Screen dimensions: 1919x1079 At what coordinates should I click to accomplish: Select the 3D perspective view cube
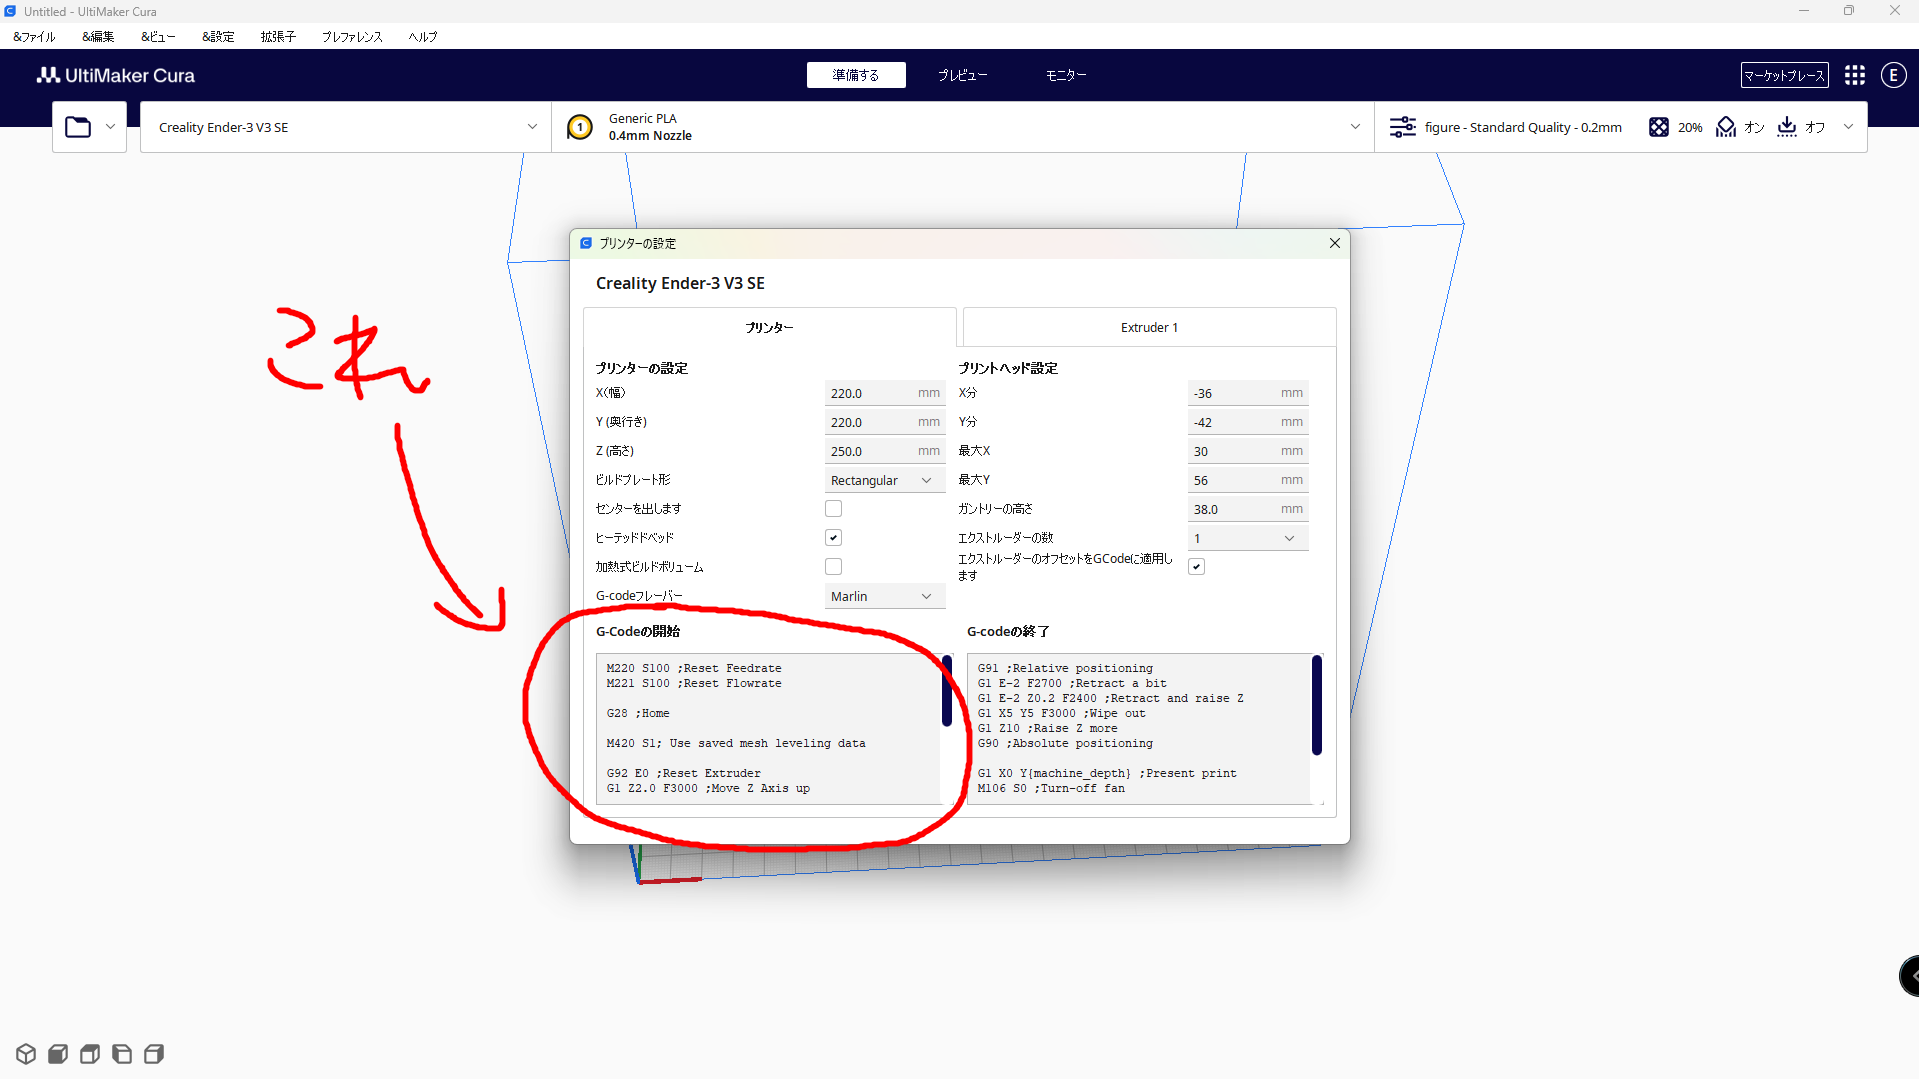(26, 1054)
